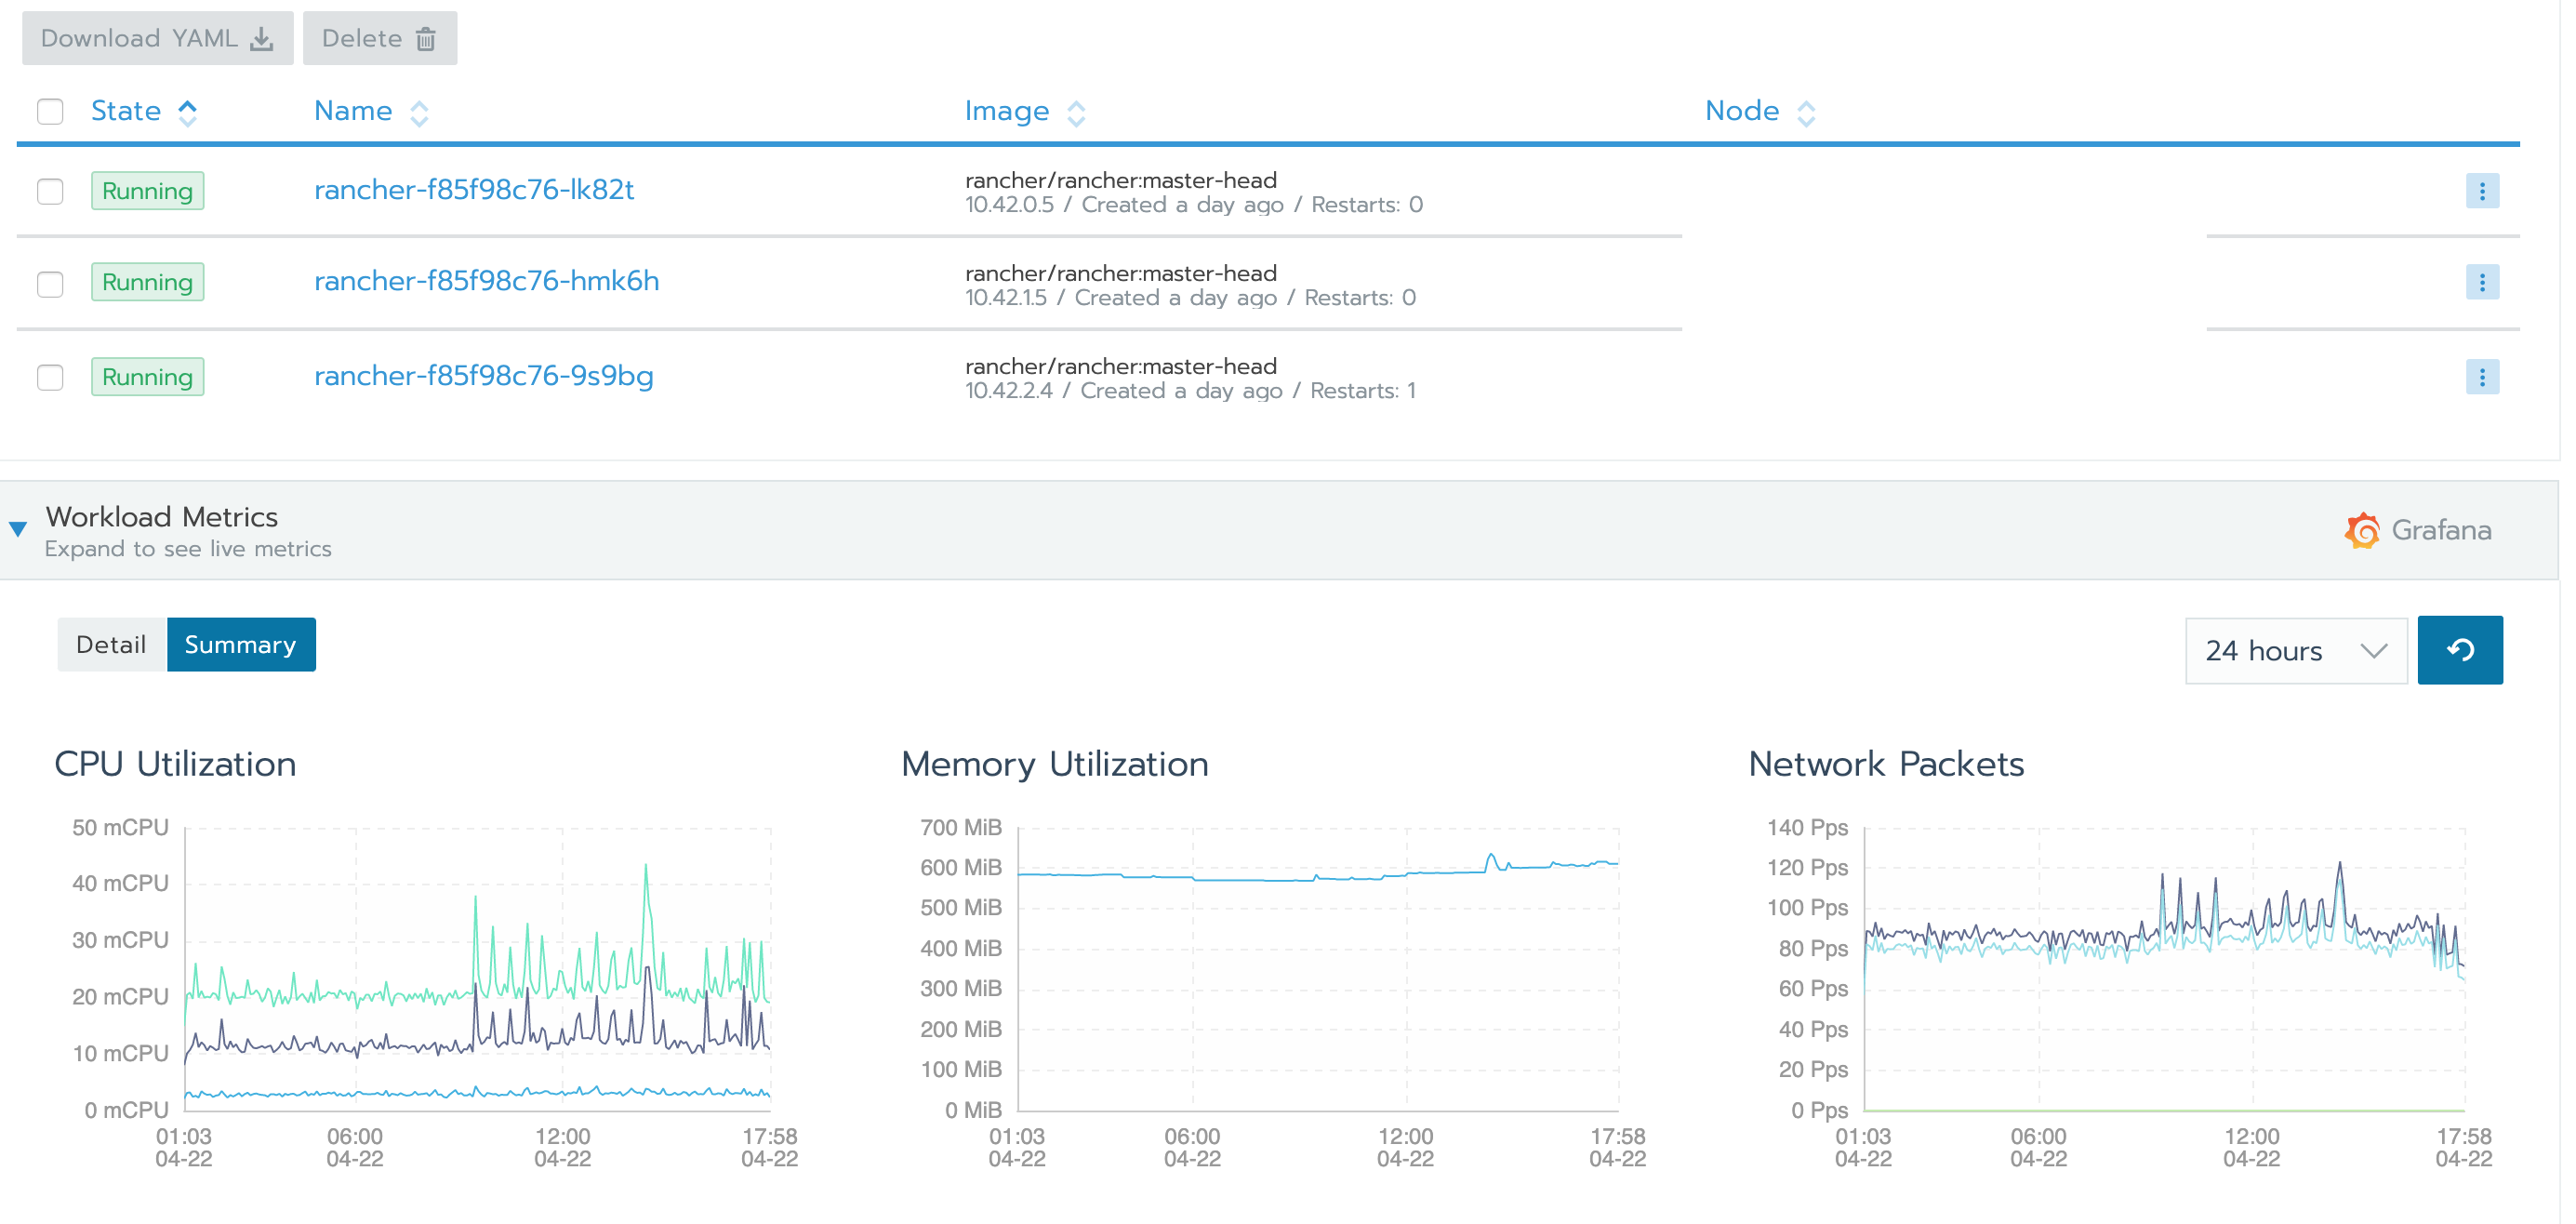
Task: Open the kebab menu for rancher-f85f98c76-9s9bg
Action: (x=2484, y=377)
